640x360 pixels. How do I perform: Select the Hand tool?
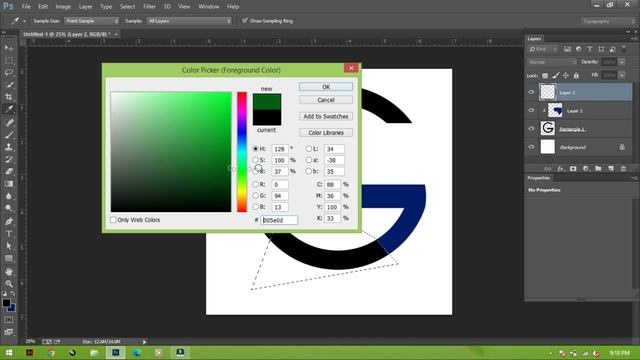click(x=9, y=272)
